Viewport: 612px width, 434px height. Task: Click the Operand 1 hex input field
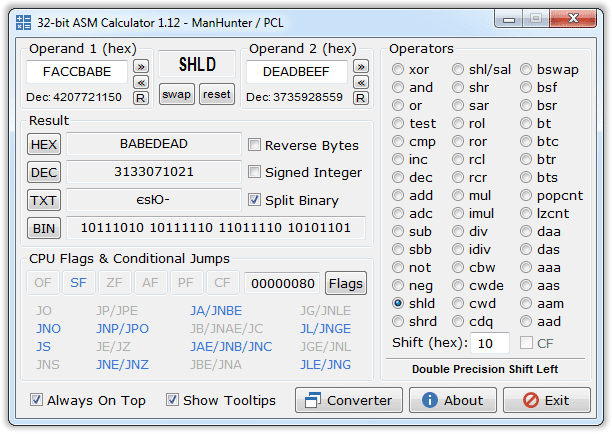coord(77,72)
